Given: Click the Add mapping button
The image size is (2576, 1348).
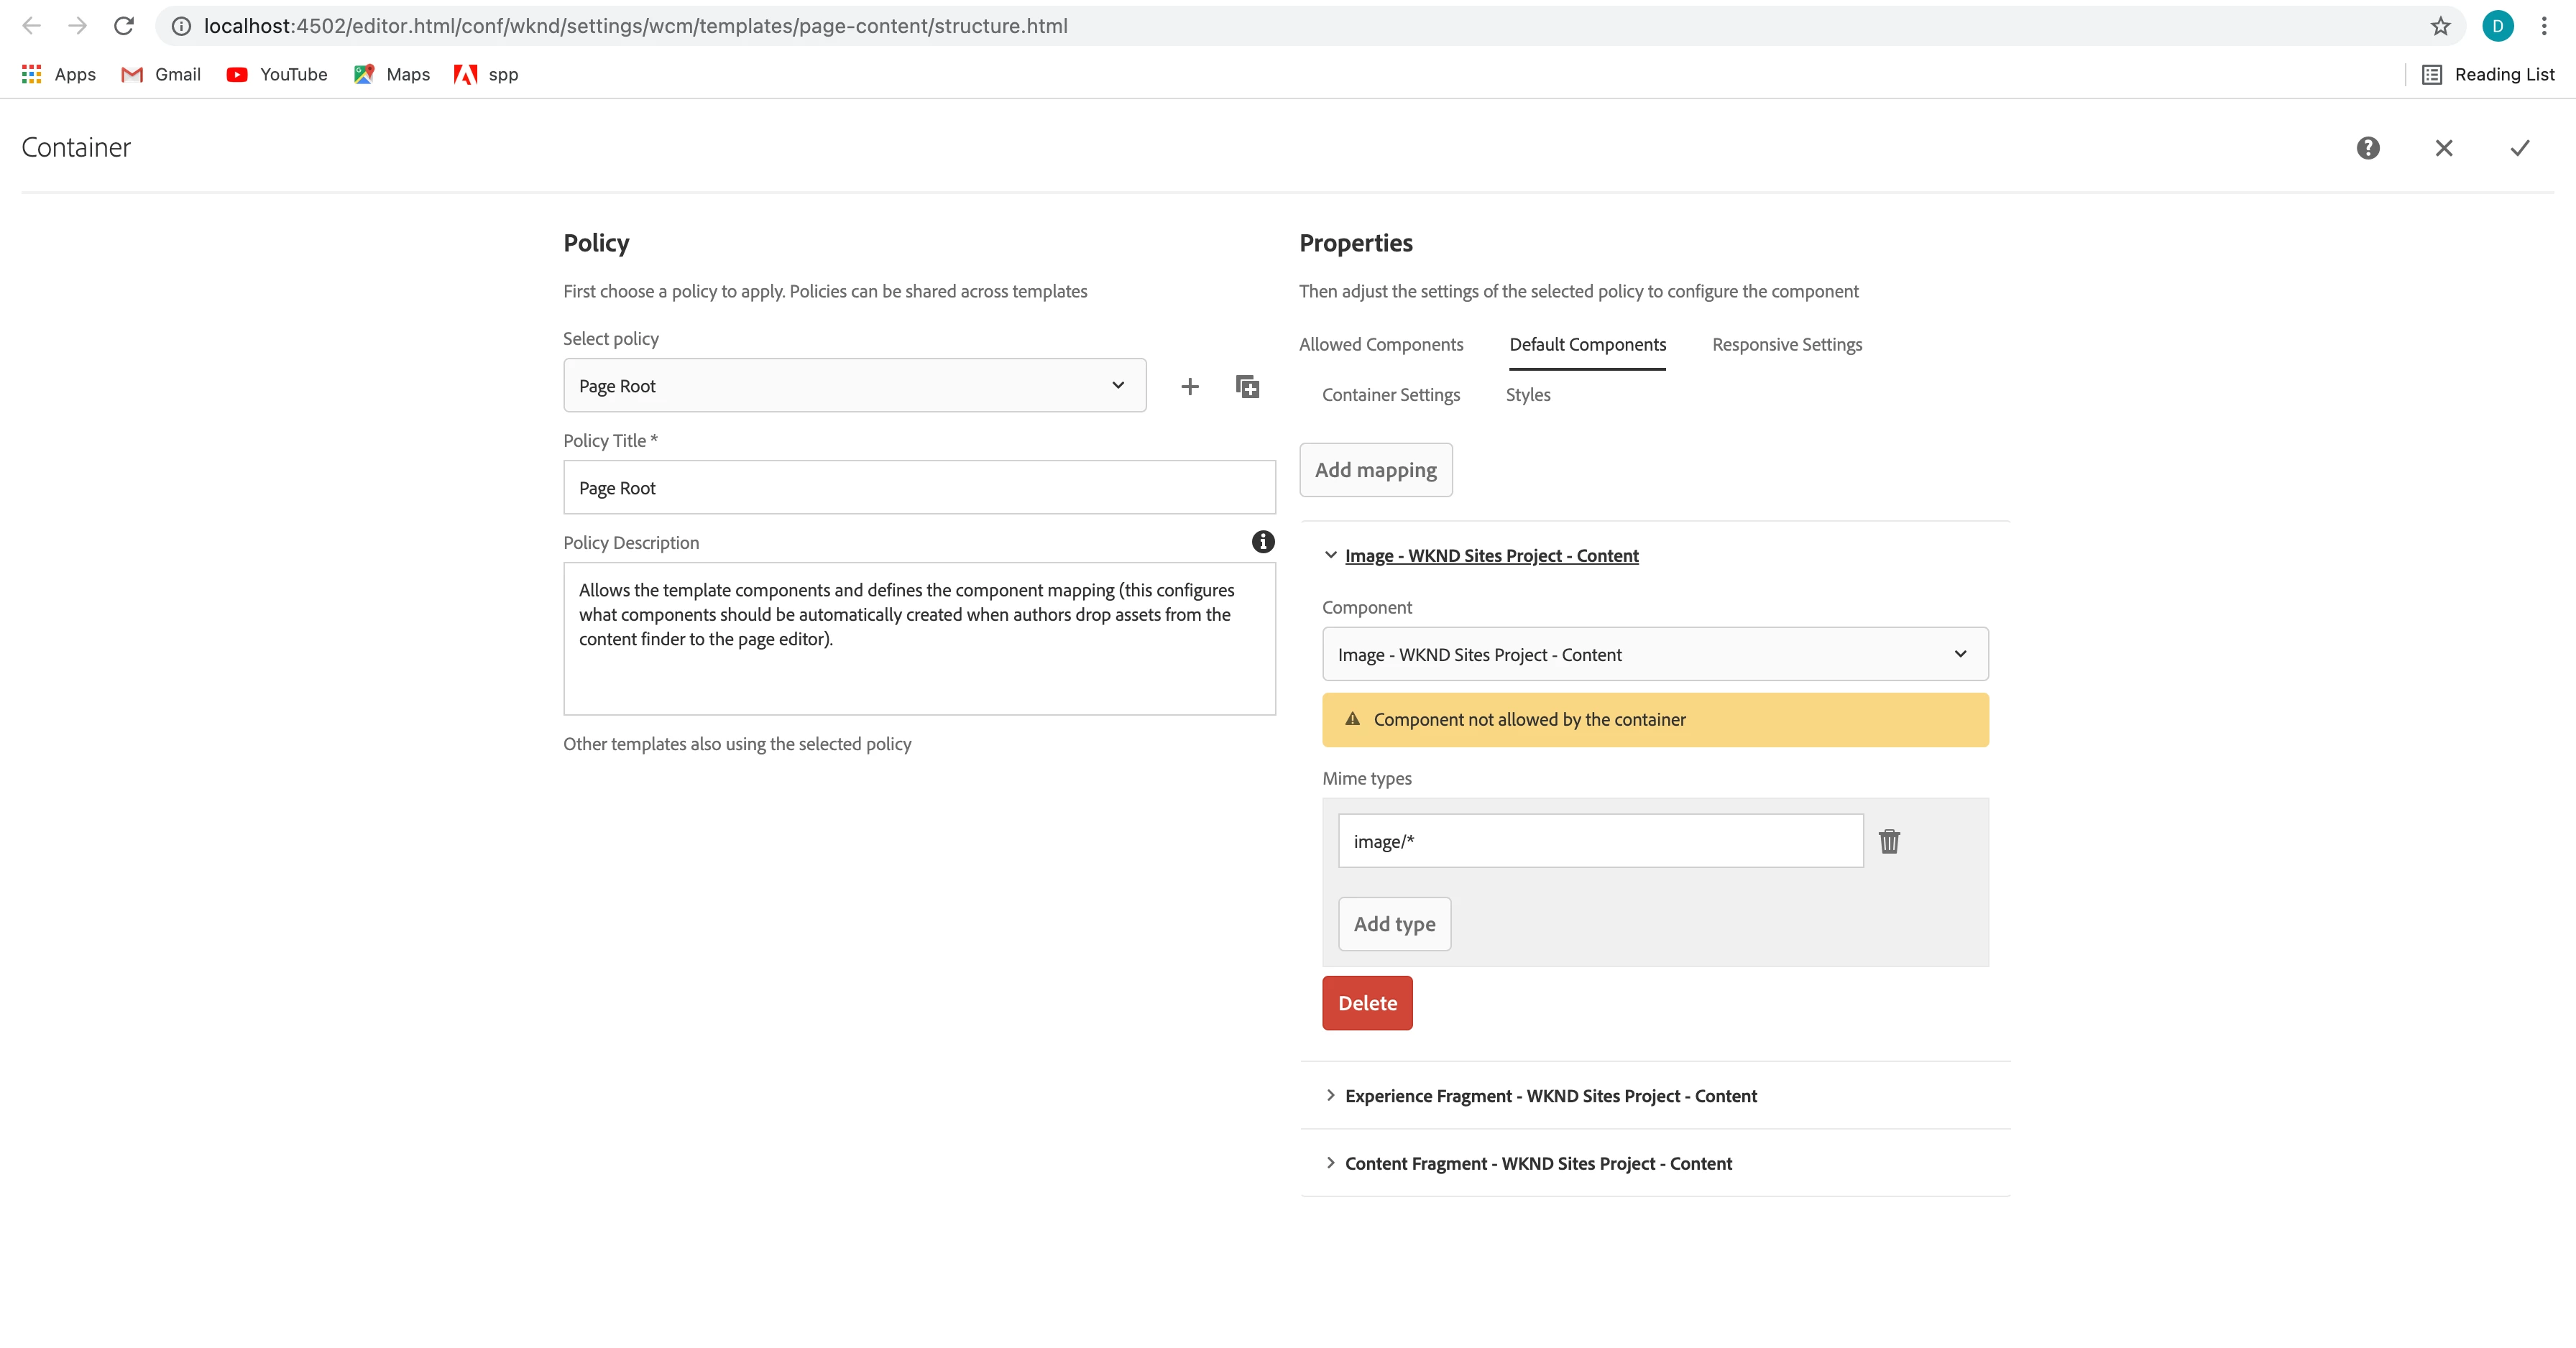Looking at the screenshot, I should [x=1375, y=470].
